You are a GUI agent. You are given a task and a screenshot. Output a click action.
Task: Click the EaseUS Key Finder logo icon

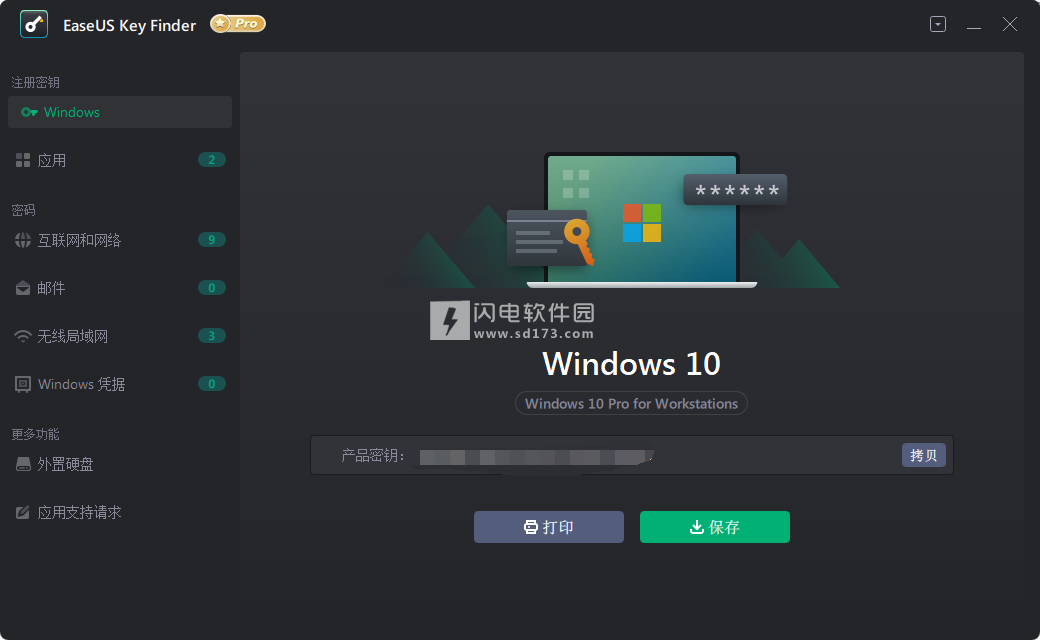34,25
